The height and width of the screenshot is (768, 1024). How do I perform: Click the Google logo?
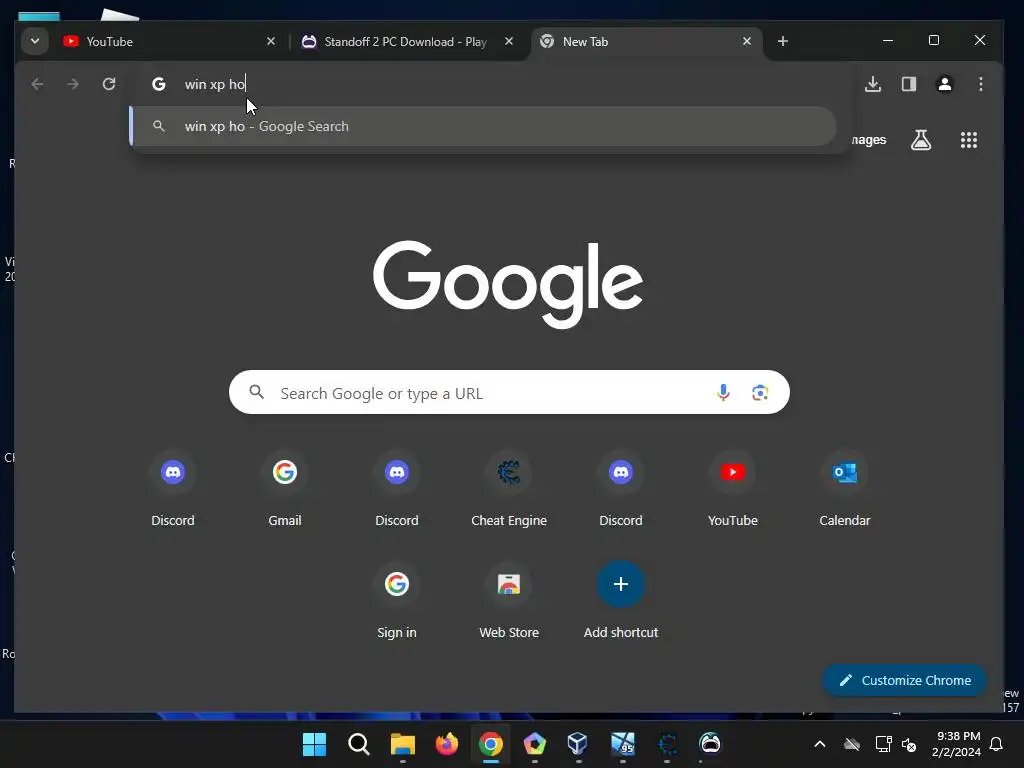508,284
